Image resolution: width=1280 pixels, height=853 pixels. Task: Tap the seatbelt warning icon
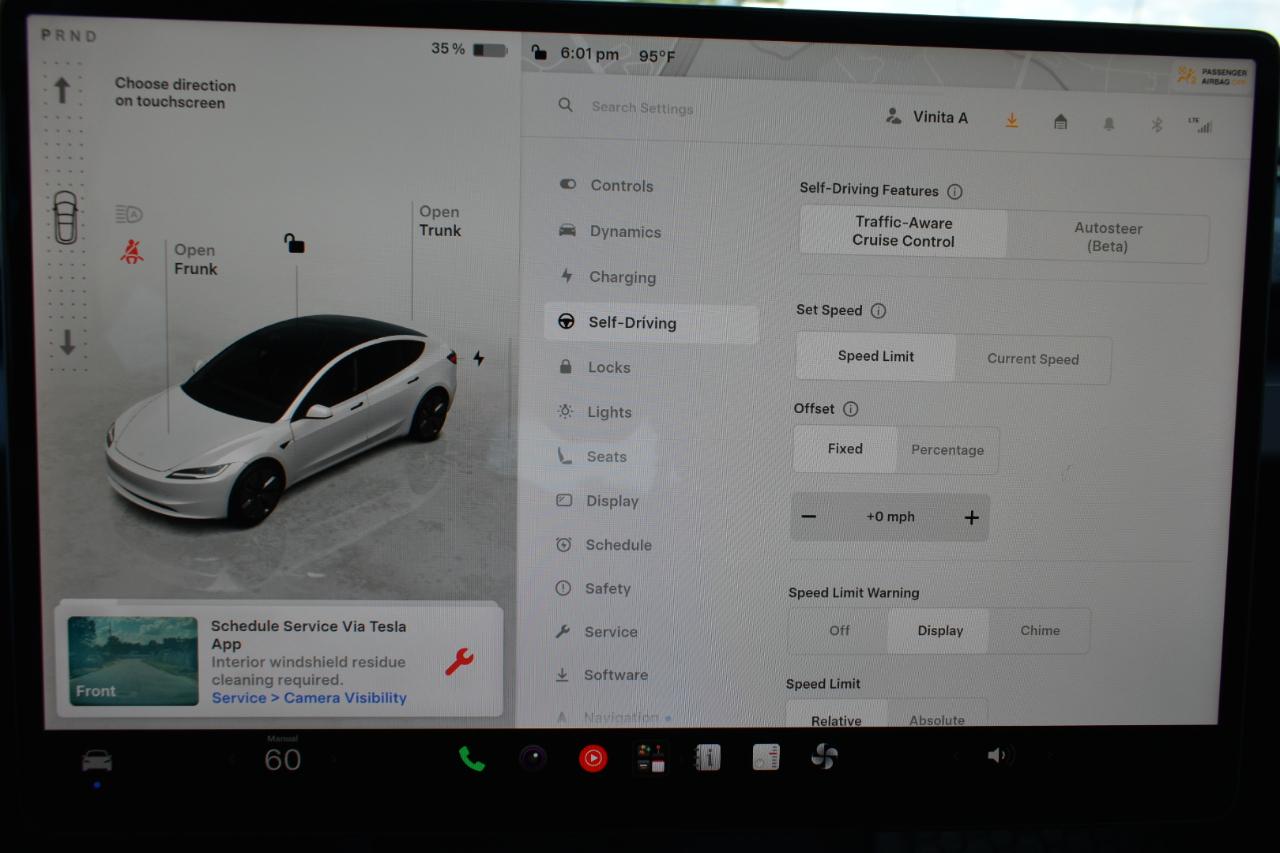(x=132, y=252)
